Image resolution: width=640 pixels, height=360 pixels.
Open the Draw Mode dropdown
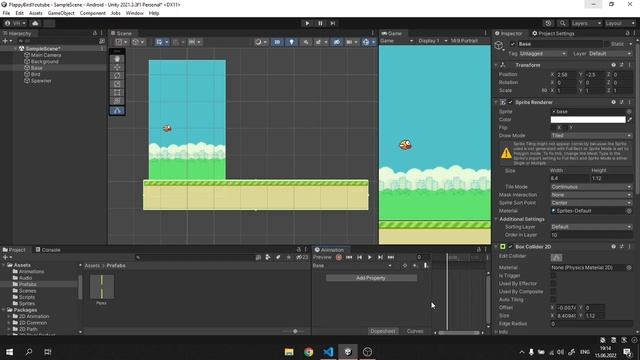(591, 136)
